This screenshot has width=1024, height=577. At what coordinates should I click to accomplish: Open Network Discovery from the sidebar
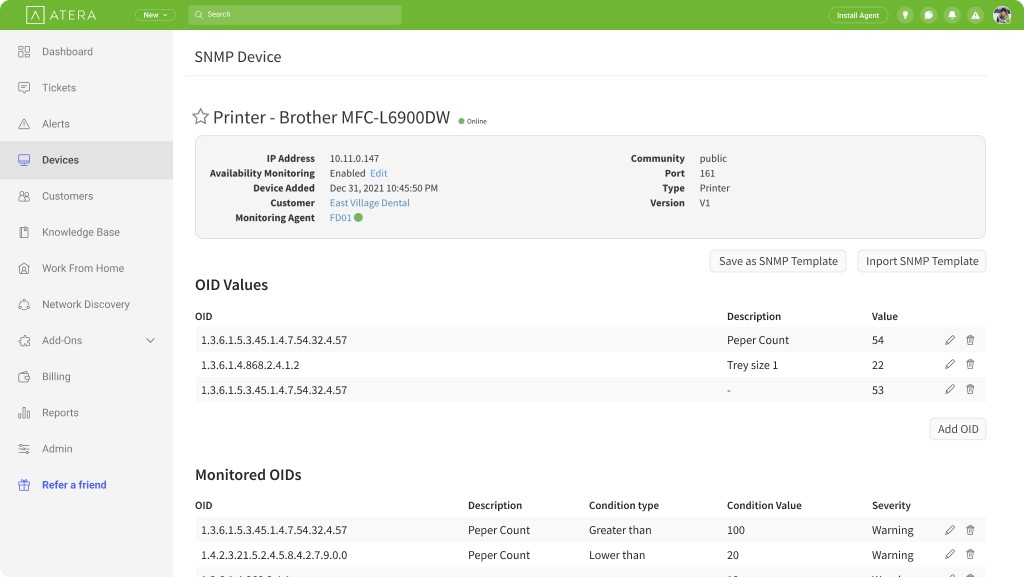pos(86,304)
